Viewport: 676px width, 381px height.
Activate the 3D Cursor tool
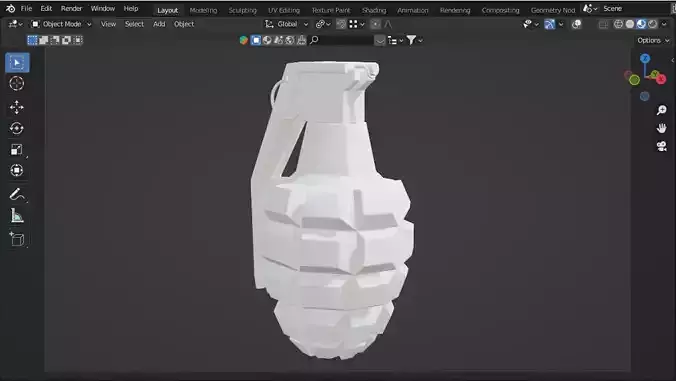pos(17,84)
